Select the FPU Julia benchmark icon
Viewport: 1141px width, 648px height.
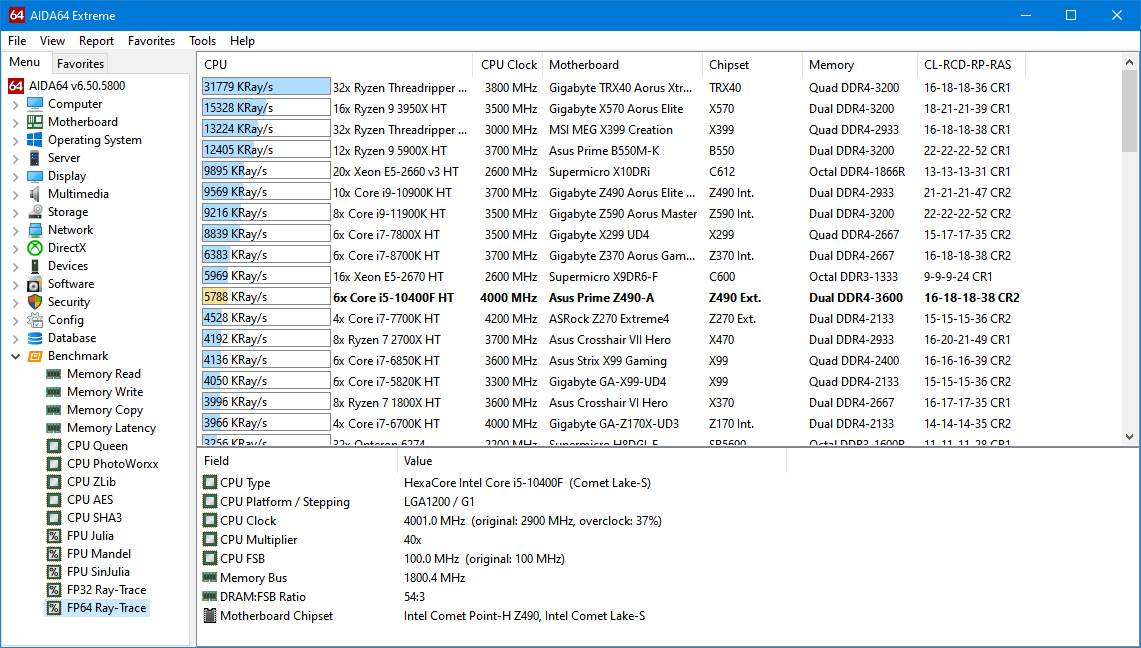(54, 536)
